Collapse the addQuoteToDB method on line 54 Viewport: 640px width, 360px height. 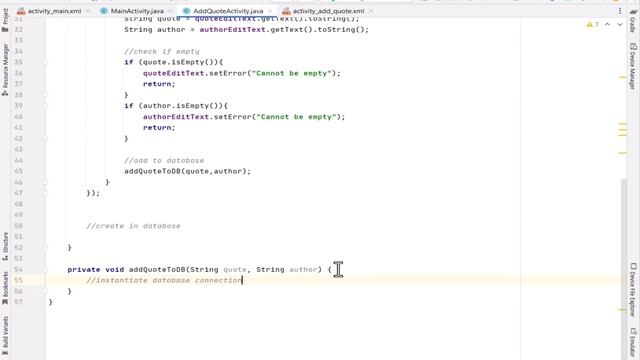click(x=45, y=269)
